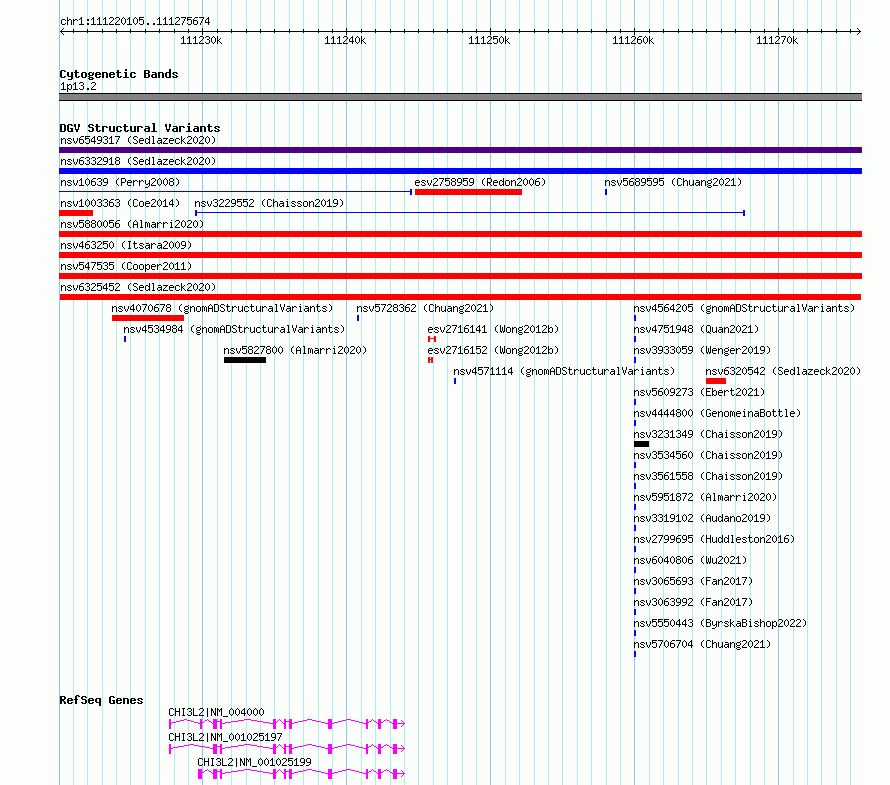Select the red nsv6320542 variant bar
Viewport: 890px width, 785px height.
pos(716,381)
